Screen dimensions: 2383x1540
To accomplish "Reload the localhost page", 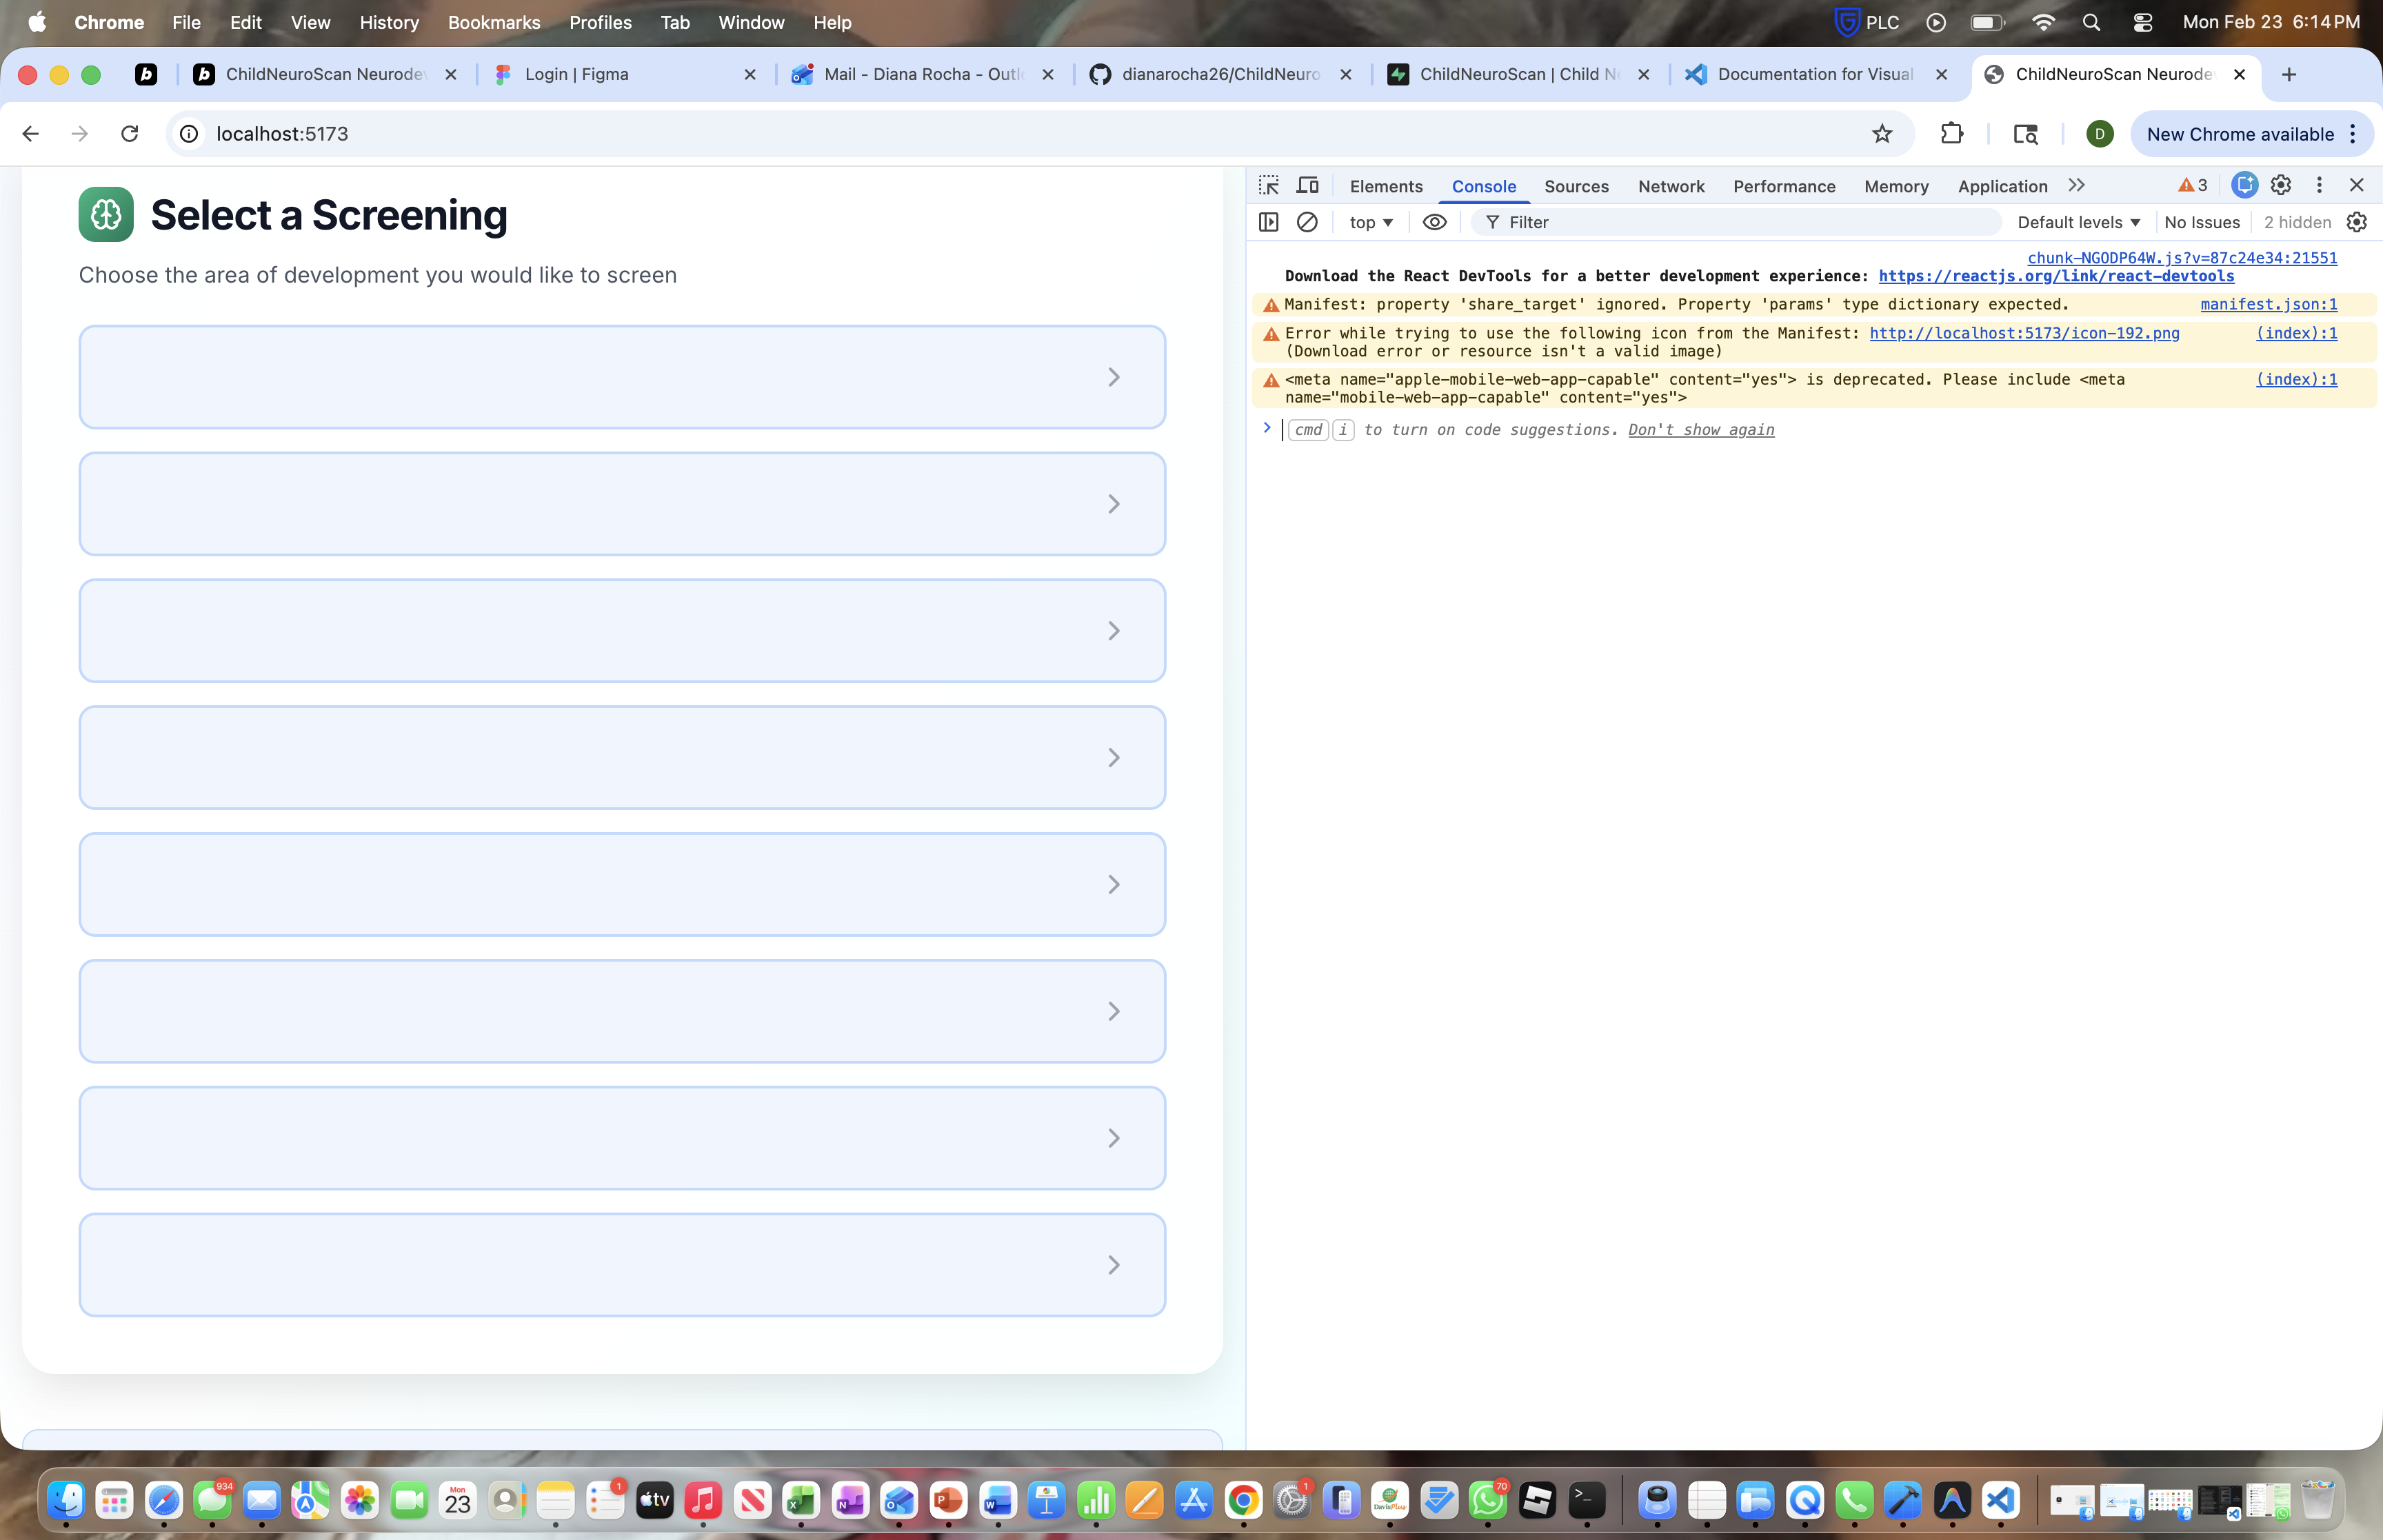I will (x=130, y=134).
